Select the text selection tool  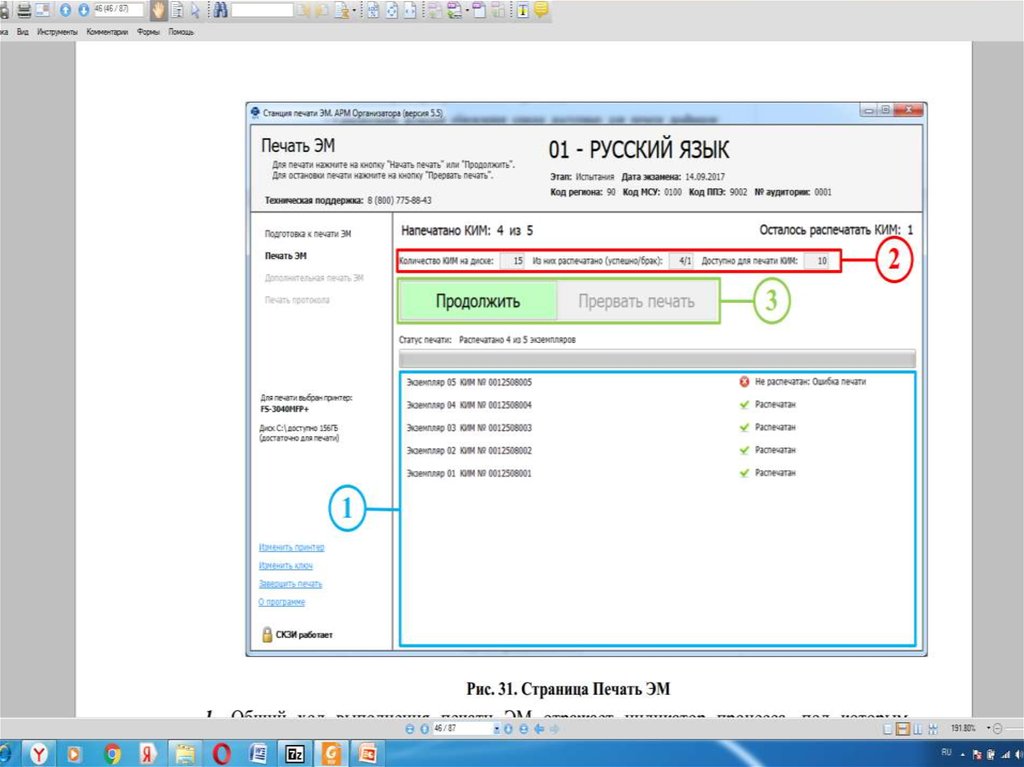pyautogui.click(x=176, y=10)
